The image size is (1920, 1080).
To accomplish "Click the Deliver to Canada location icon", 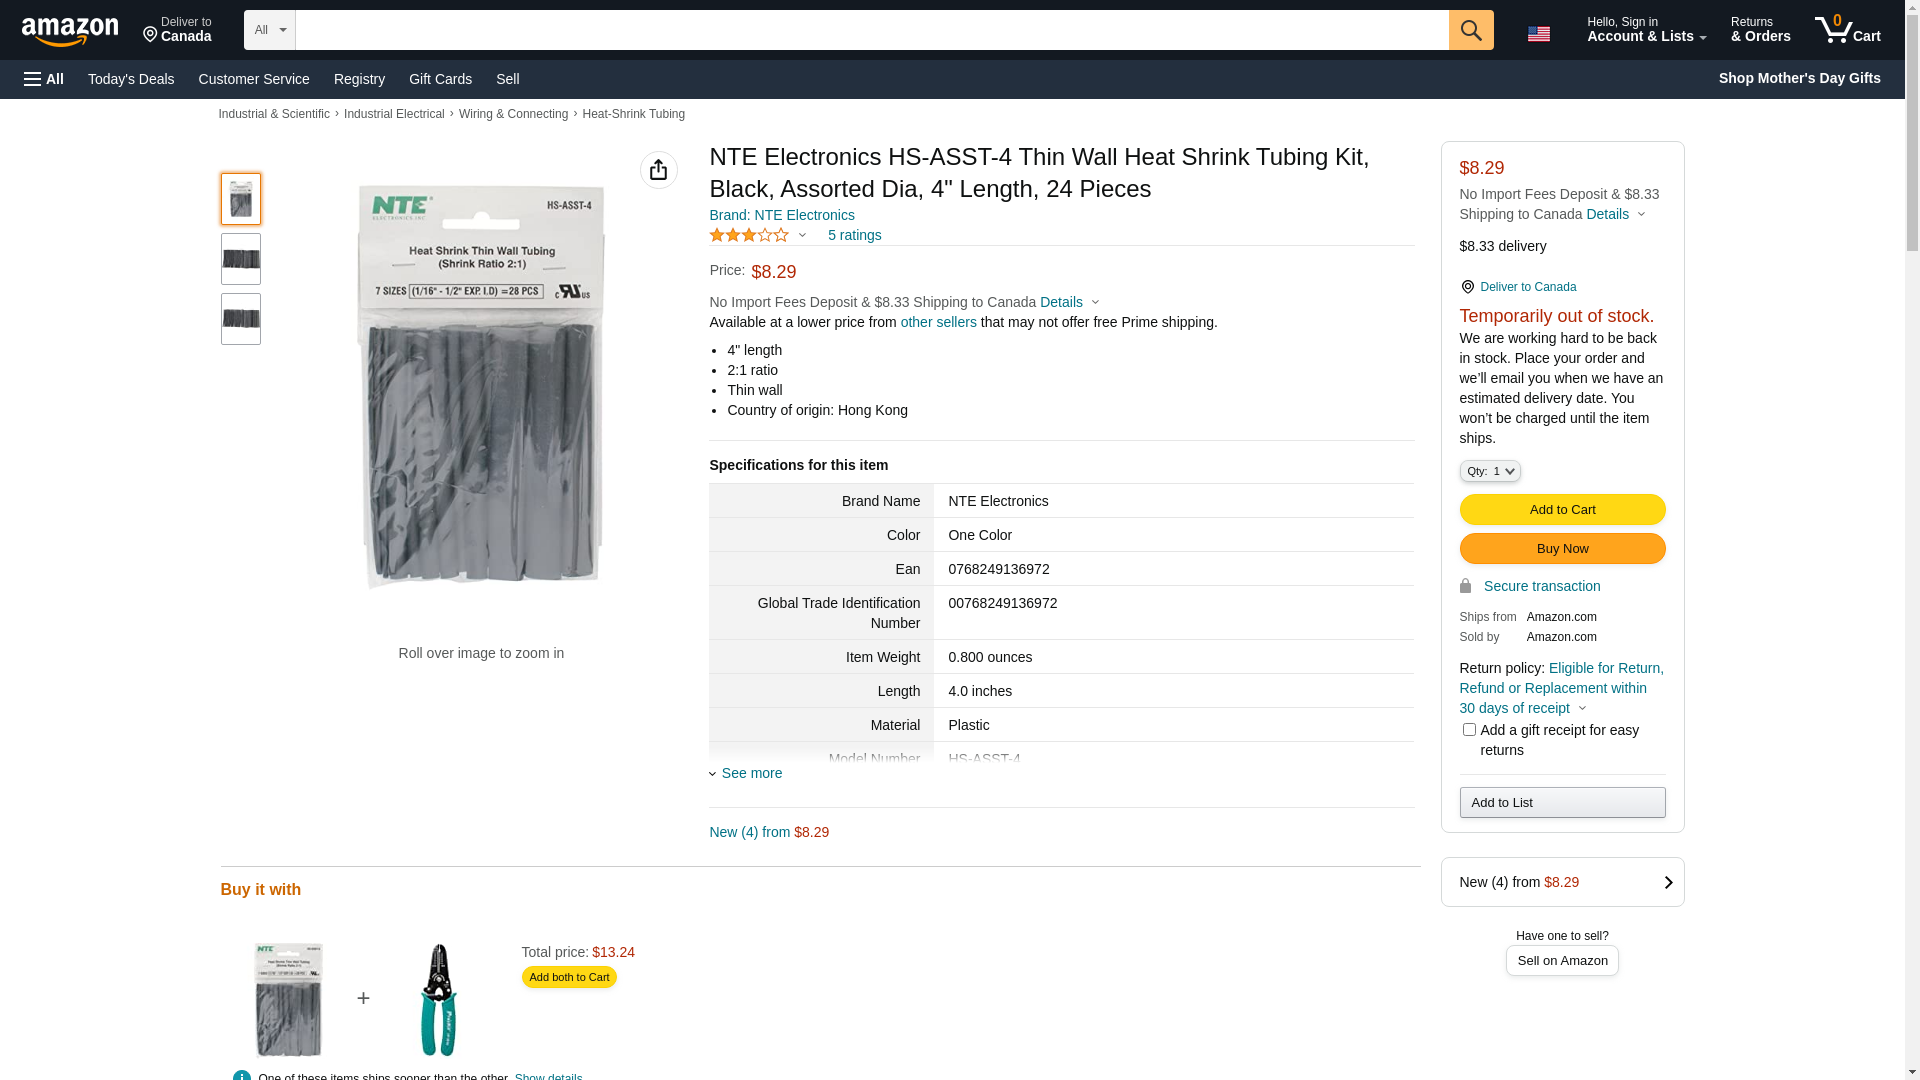I will tap(1467, 287).
